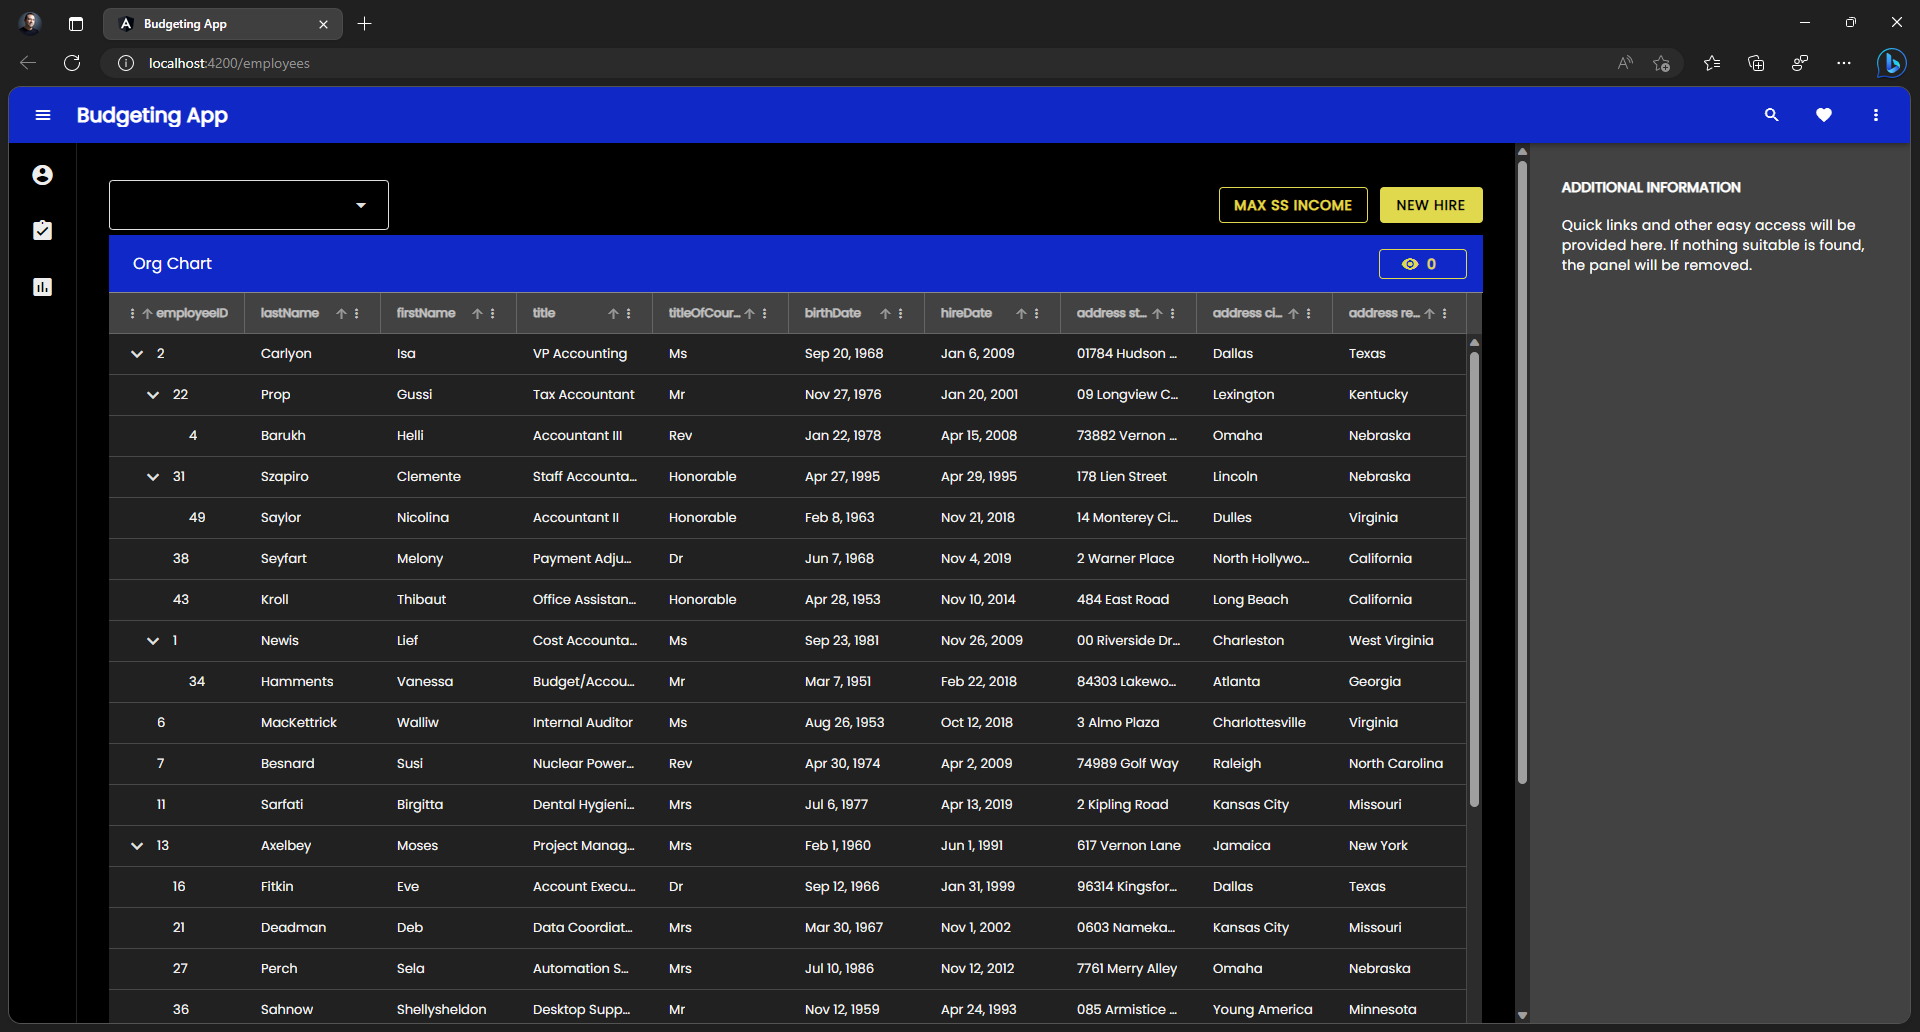
Task: Collapse the row for employee Carlyon
Action: (136, 353)
